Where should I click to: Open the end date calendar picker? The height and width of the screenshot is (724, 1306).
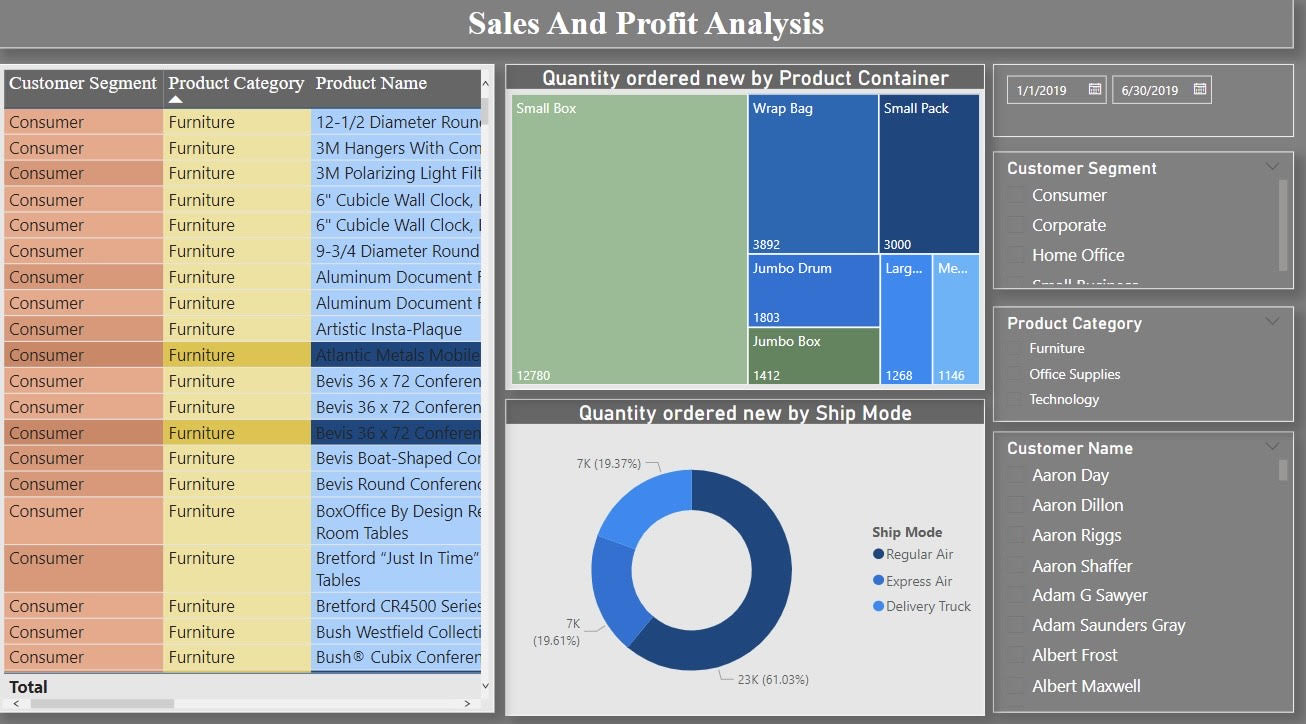click(1201, 89)
